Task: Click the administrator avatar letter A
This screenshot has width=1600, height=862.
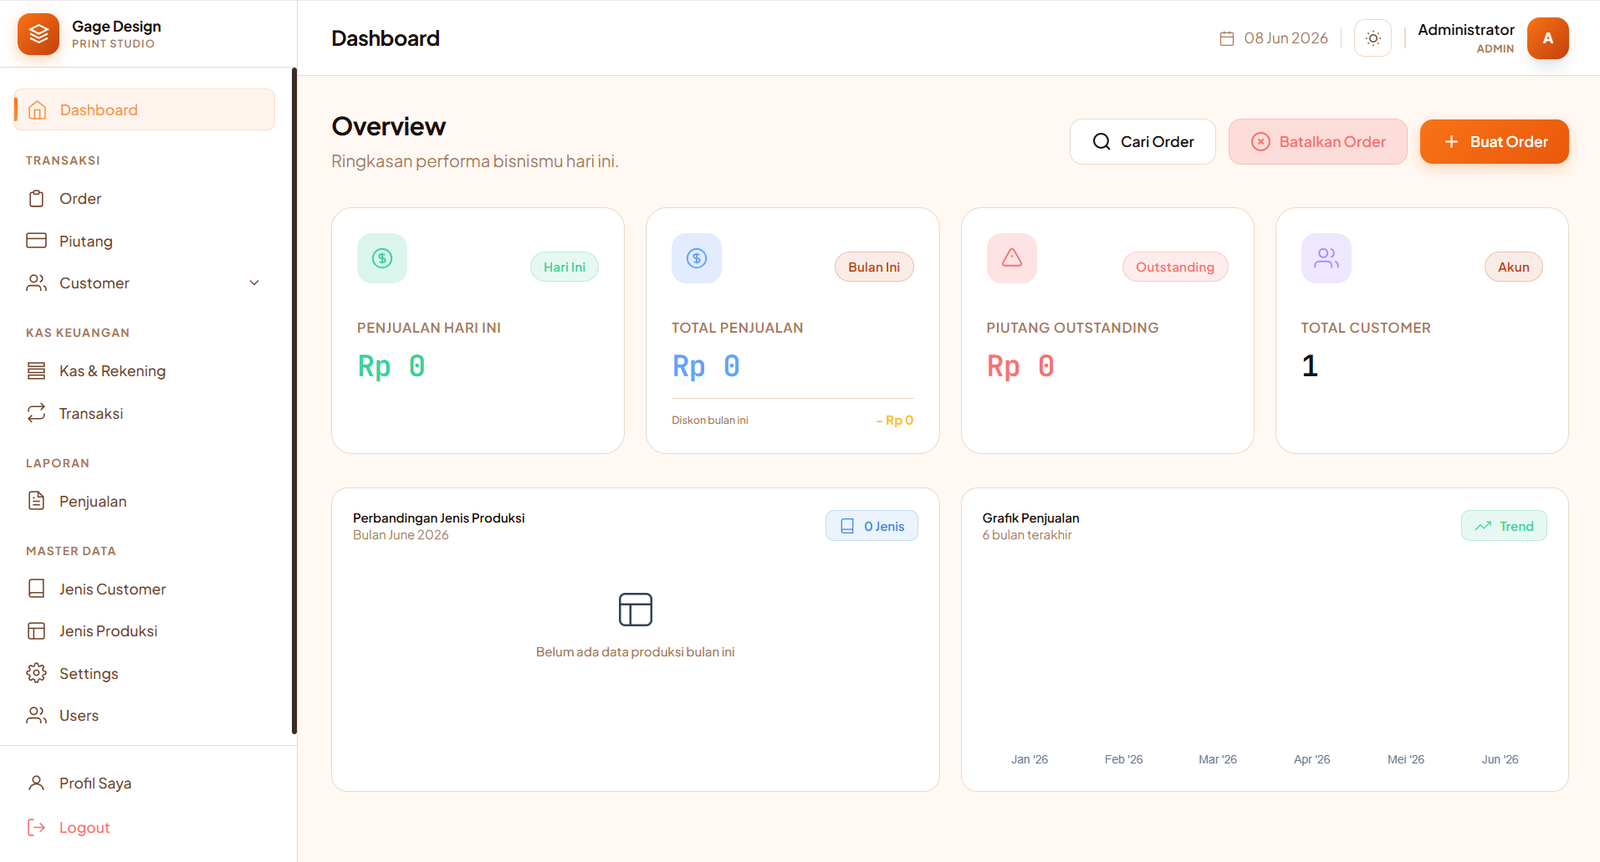Action: (1548, 38)
